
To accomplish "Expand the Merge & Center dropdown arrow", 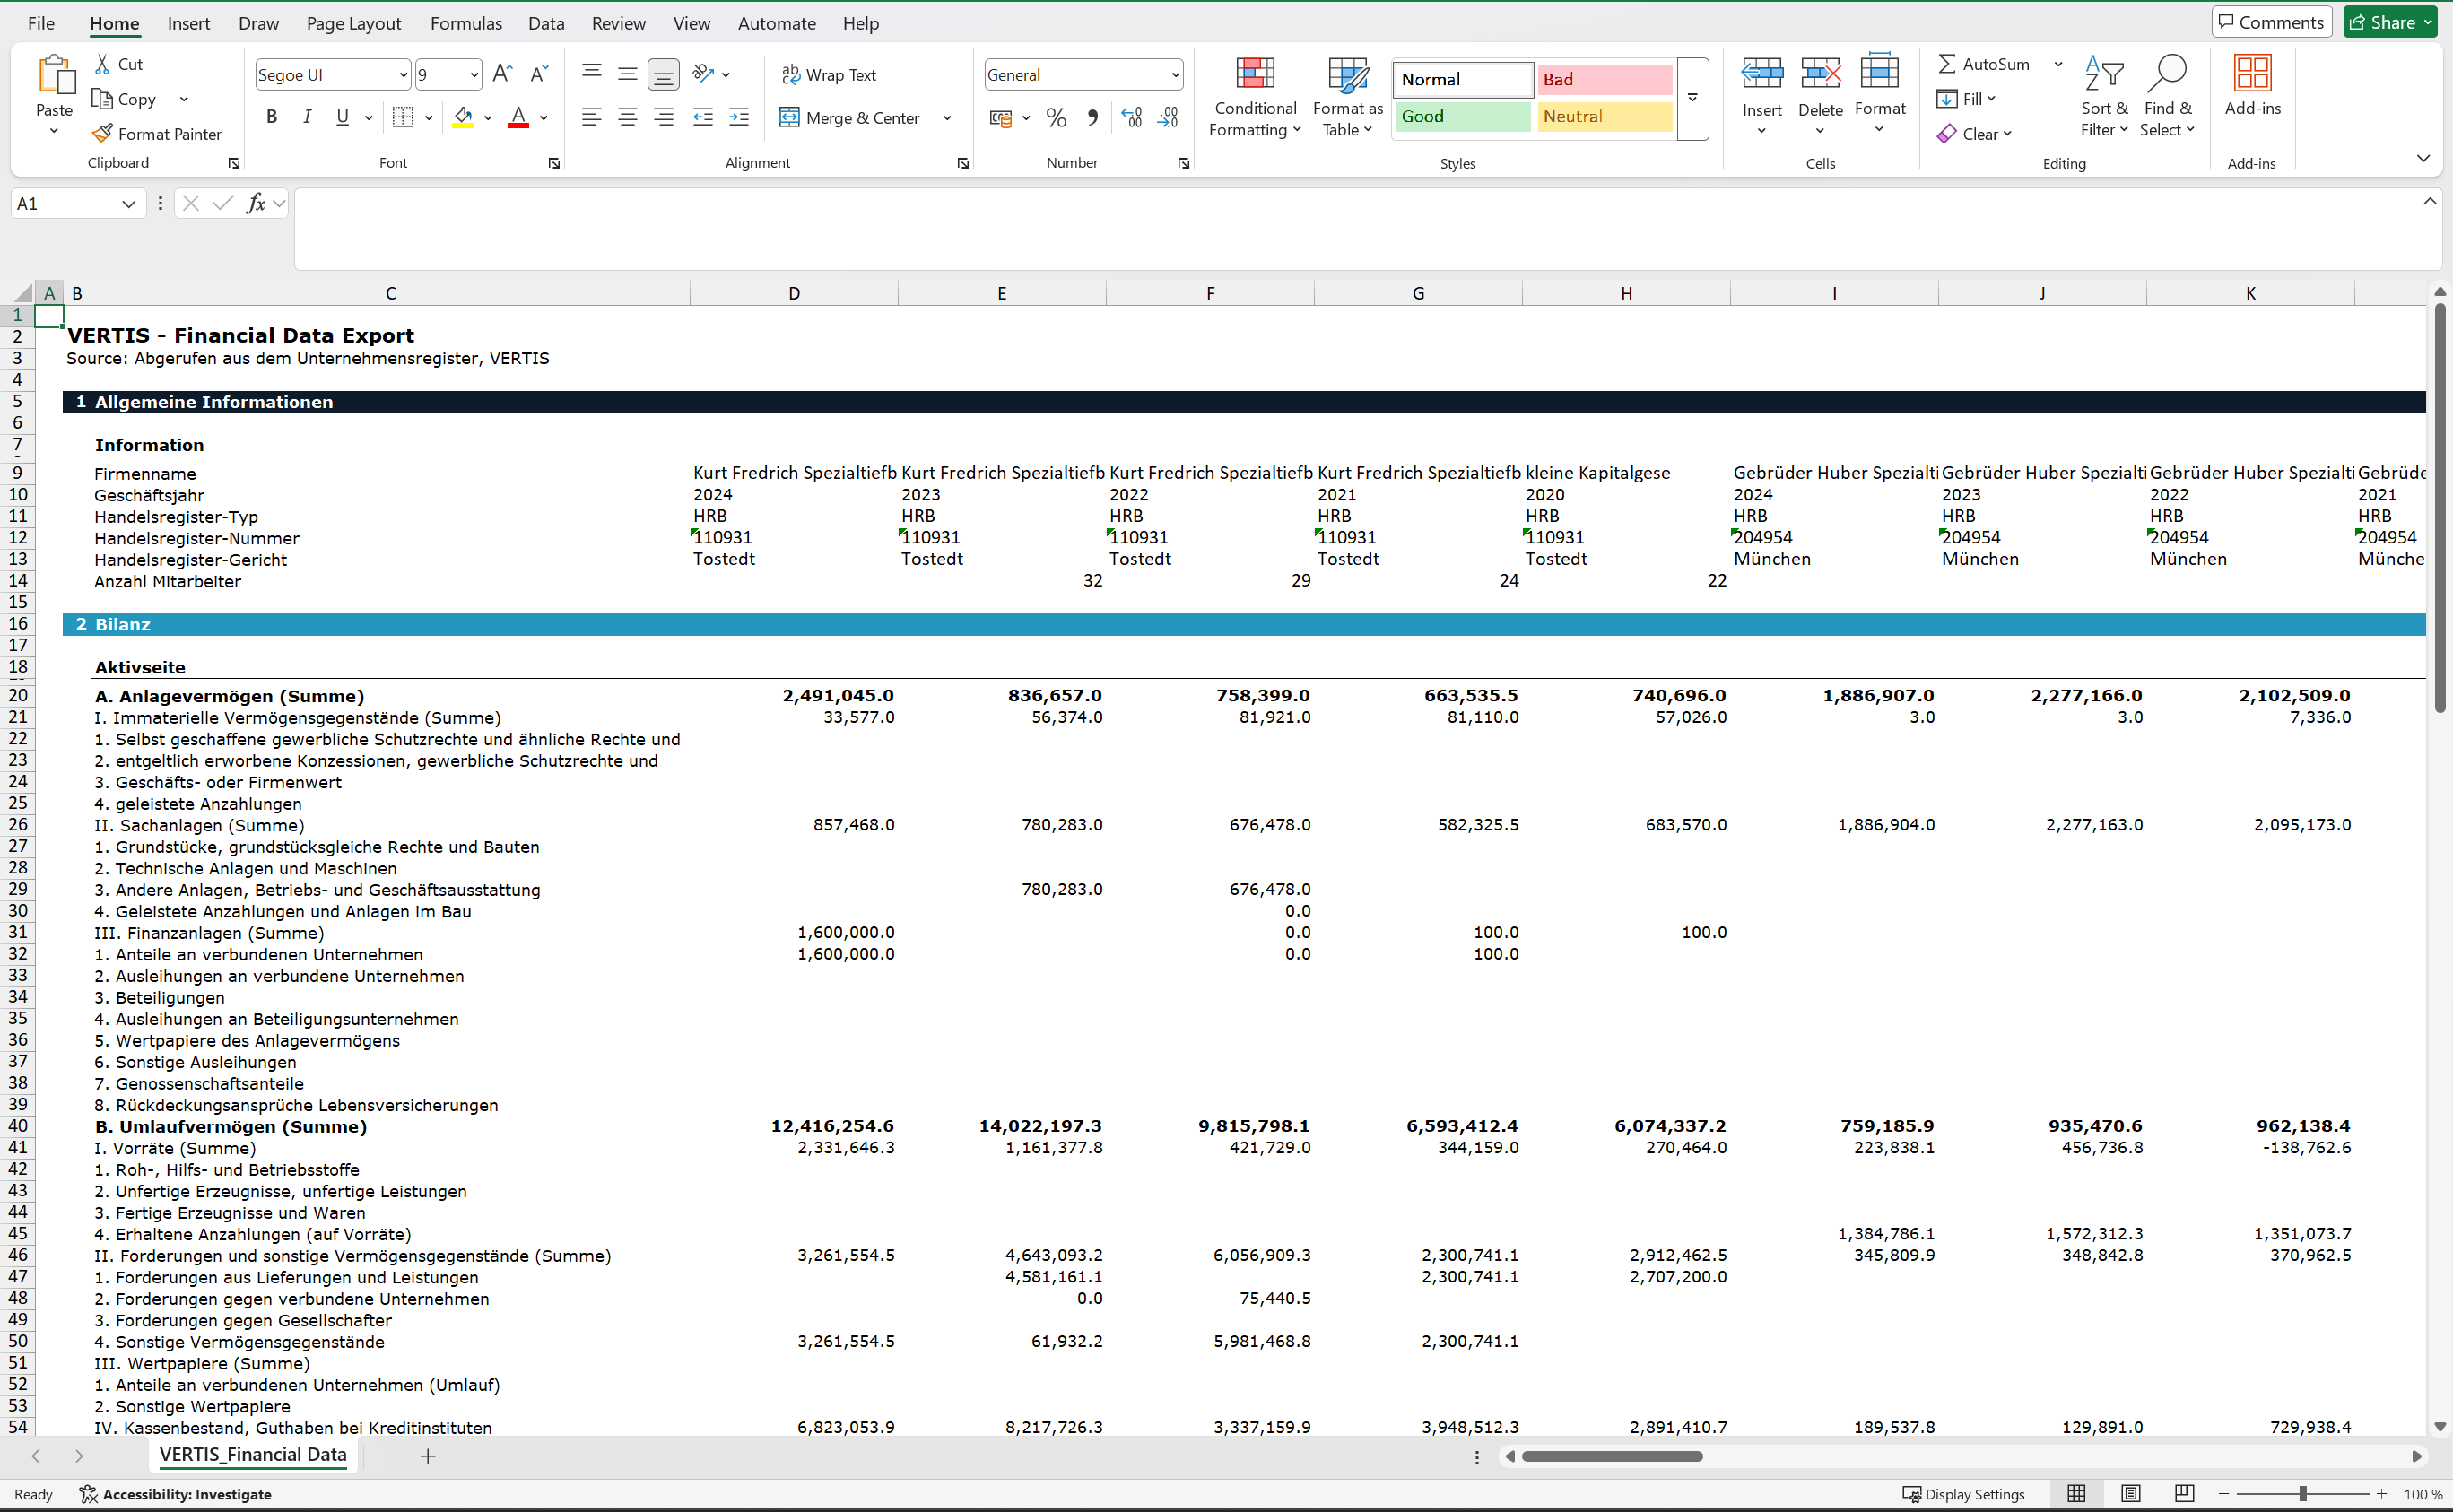I will pos(947,118).
